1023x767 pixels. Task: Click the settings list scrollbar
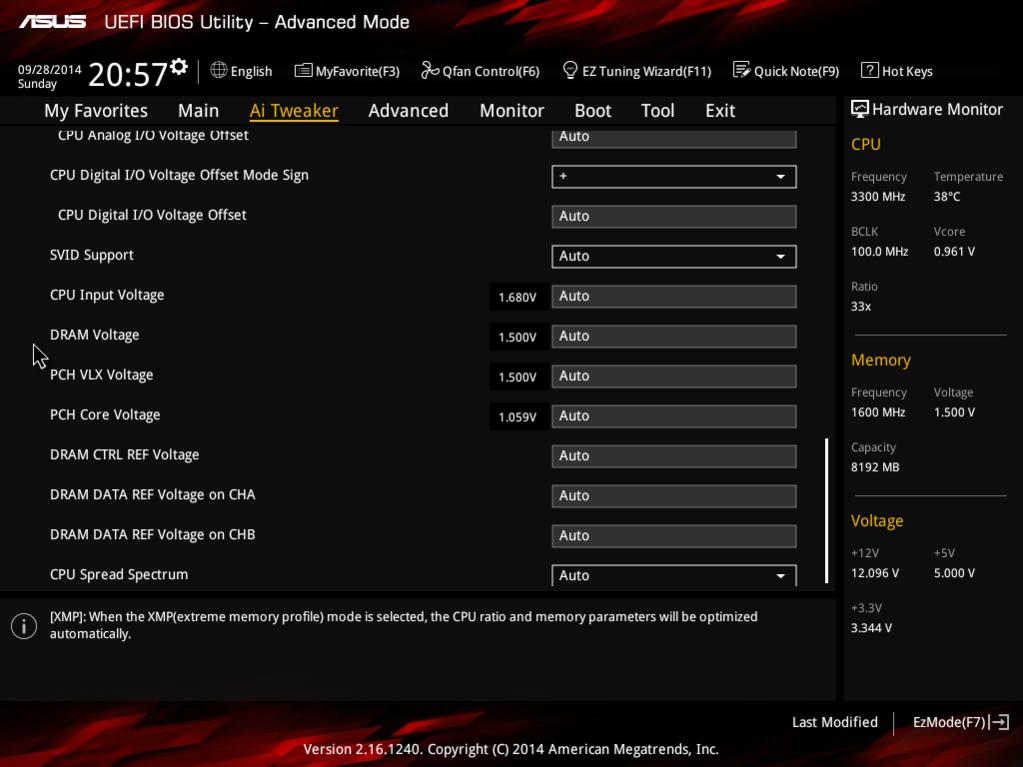(x=827, y=510)
